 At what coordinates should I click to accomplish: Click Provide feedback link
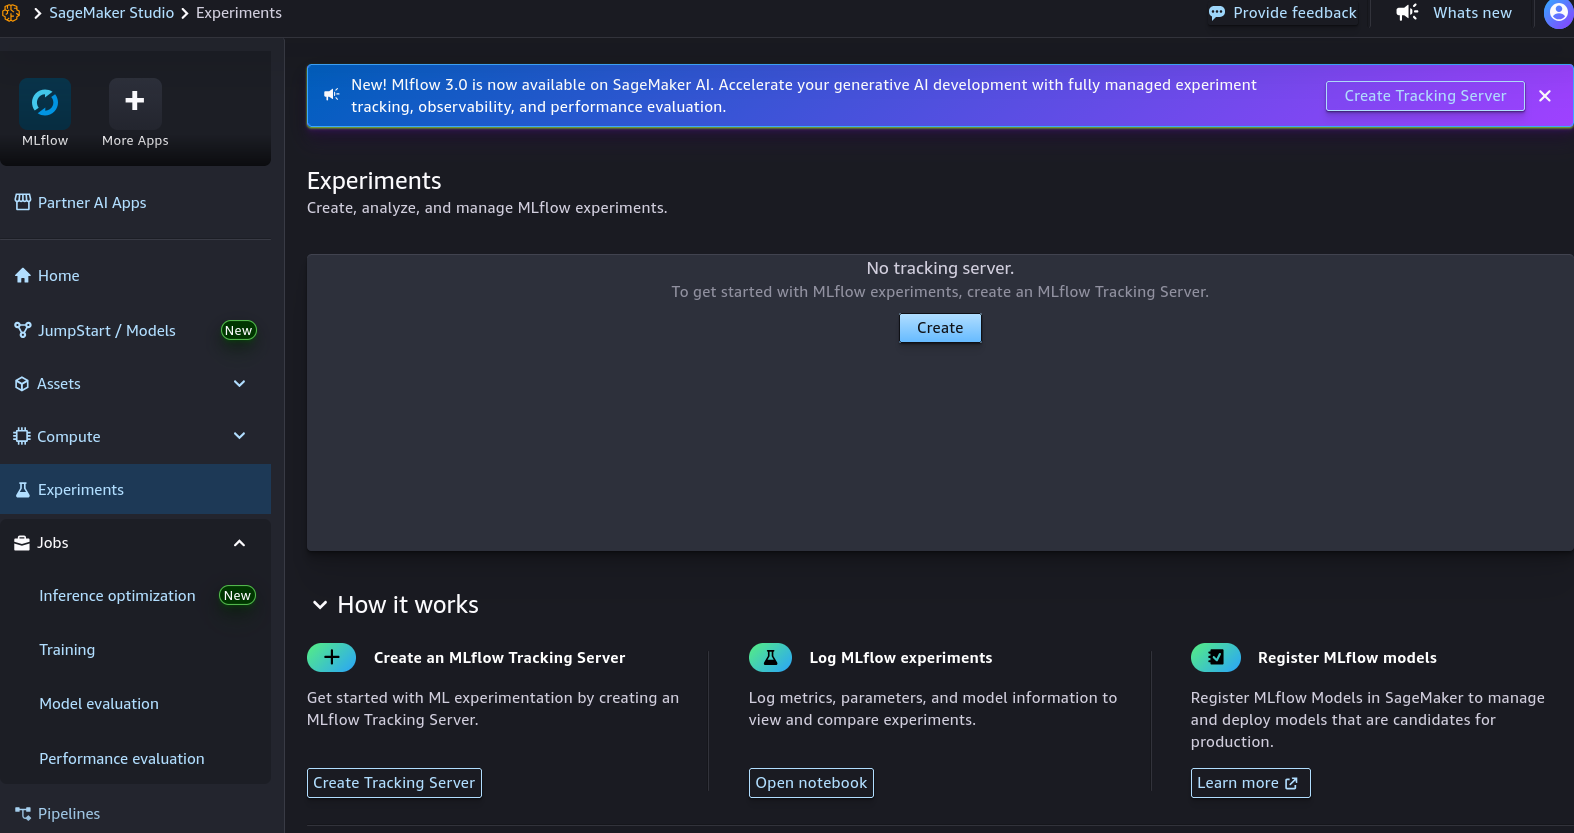click(1294, 13)
